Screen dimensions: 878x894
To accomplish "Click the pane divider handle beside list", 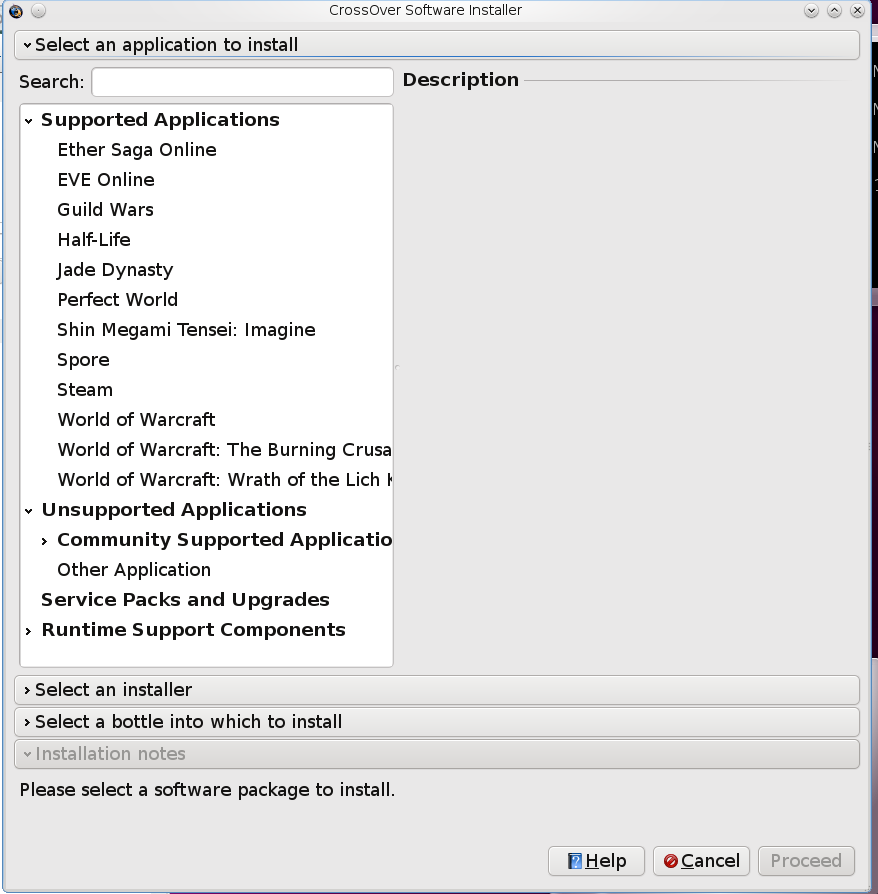I will pyautogui.click(x=397, y=368).
